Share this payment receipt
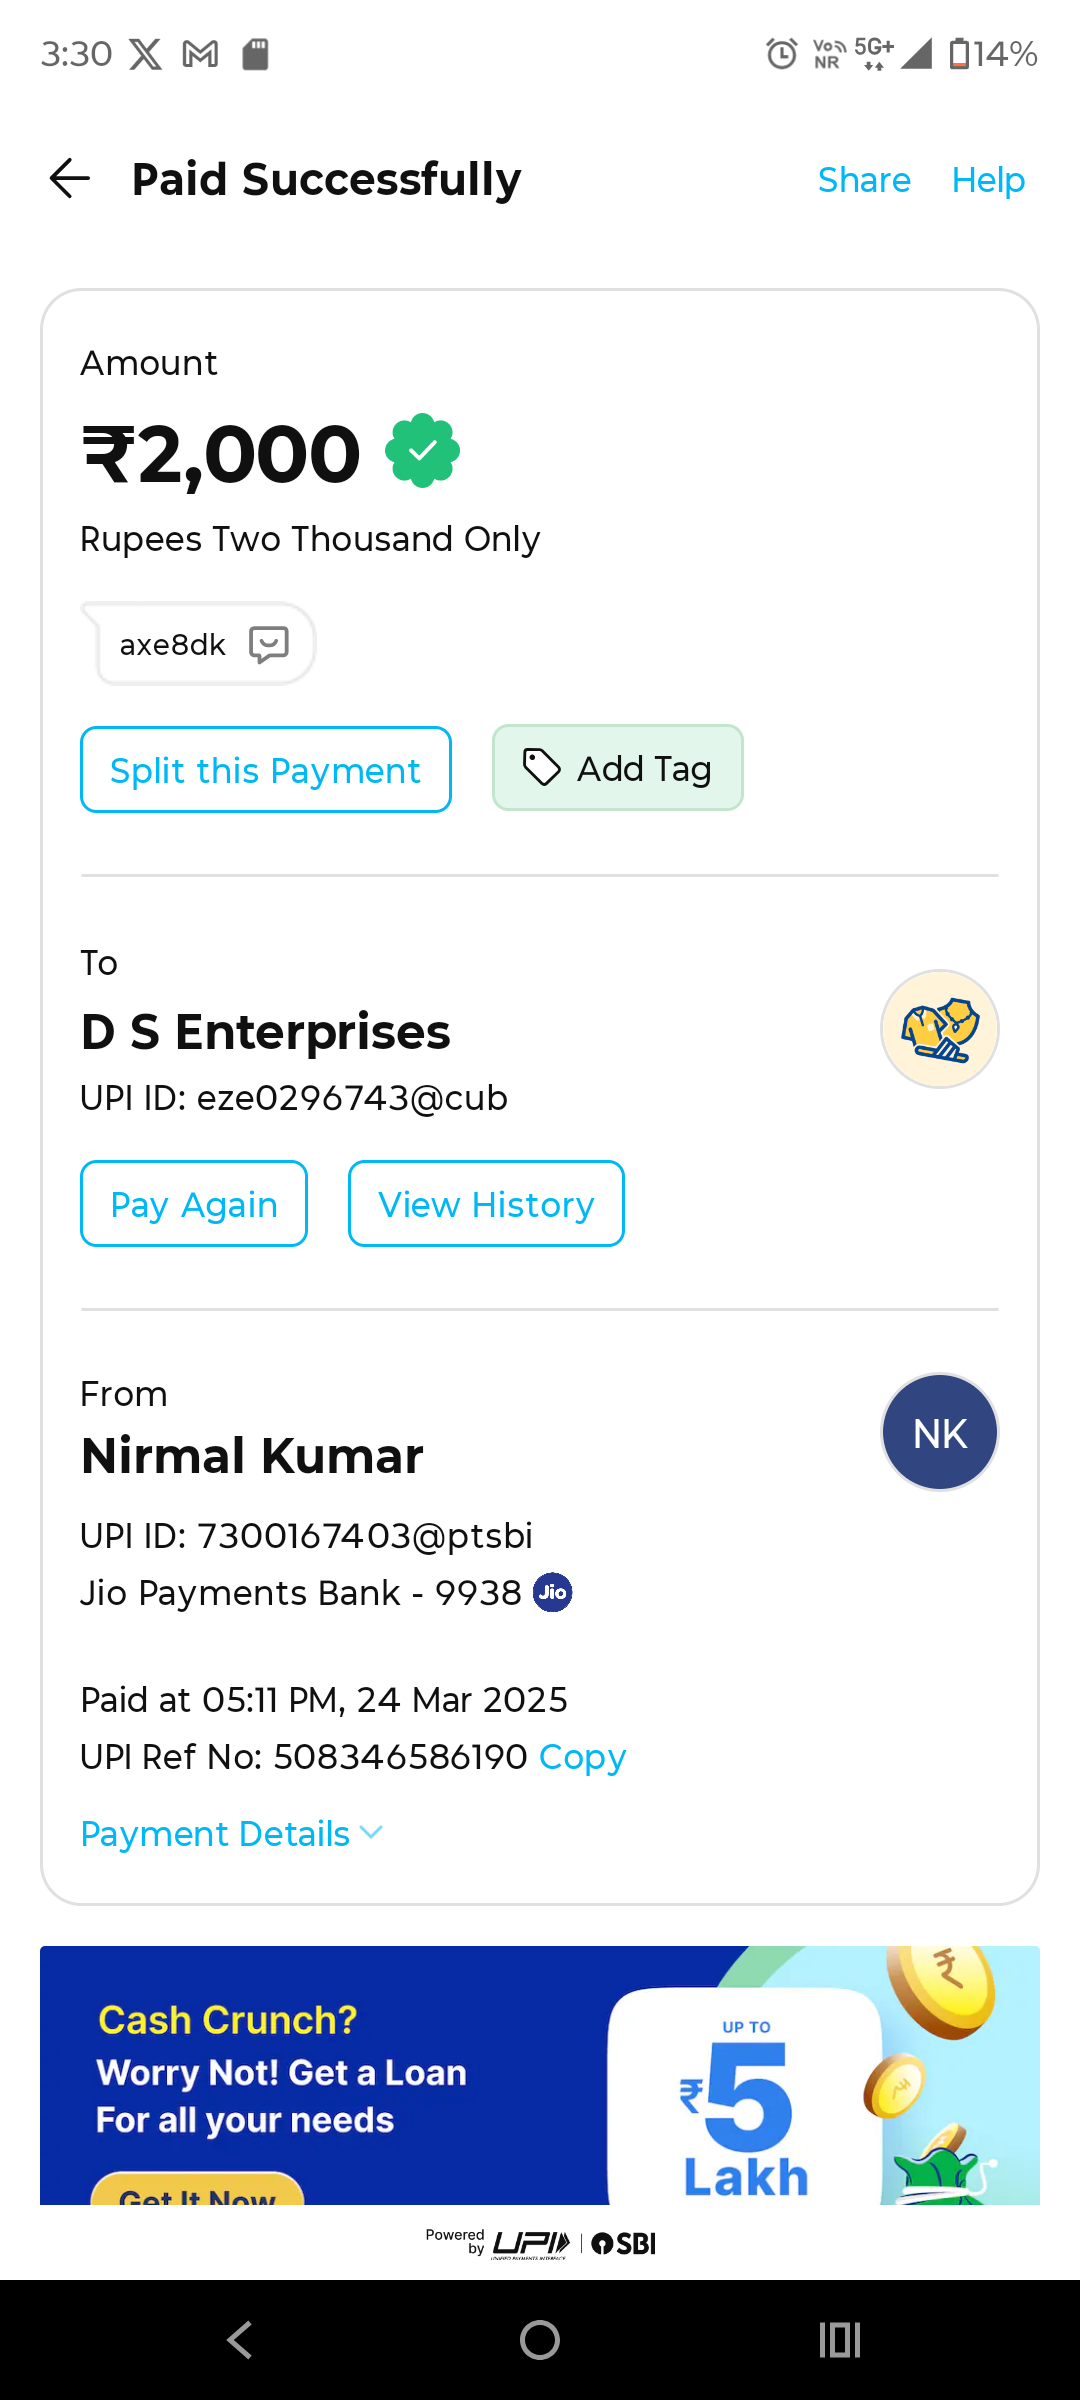 coord(864,180)
